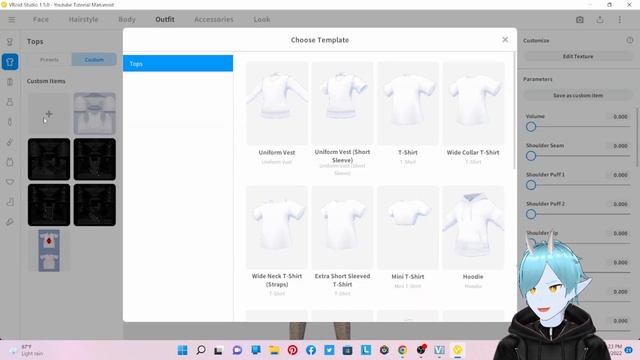Switch to the Face tab

click(x=41, y=20)
